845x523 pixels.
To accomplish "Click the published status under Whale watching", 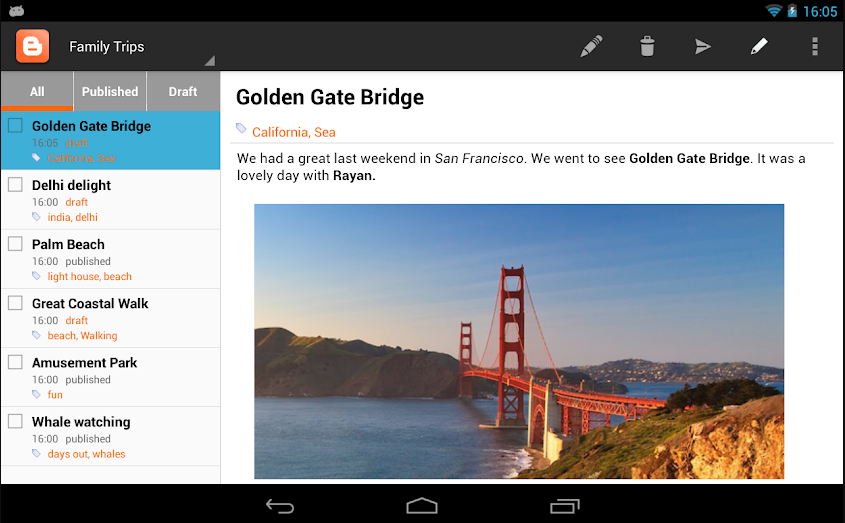I will pos(88,438).
